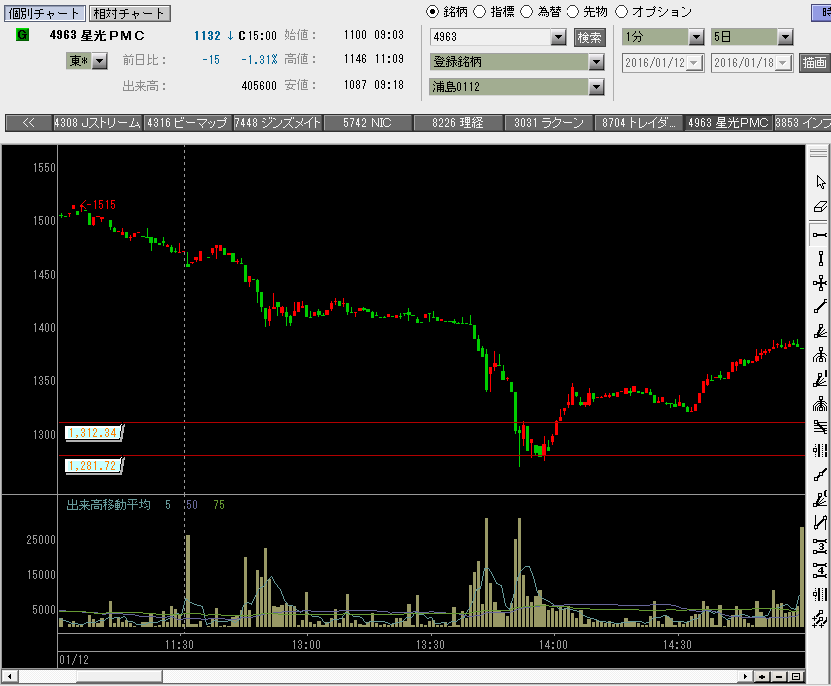The image size is (831, 686).
Task: Click the horizontal scrollbar thumb
Action: tap(119, 676)
